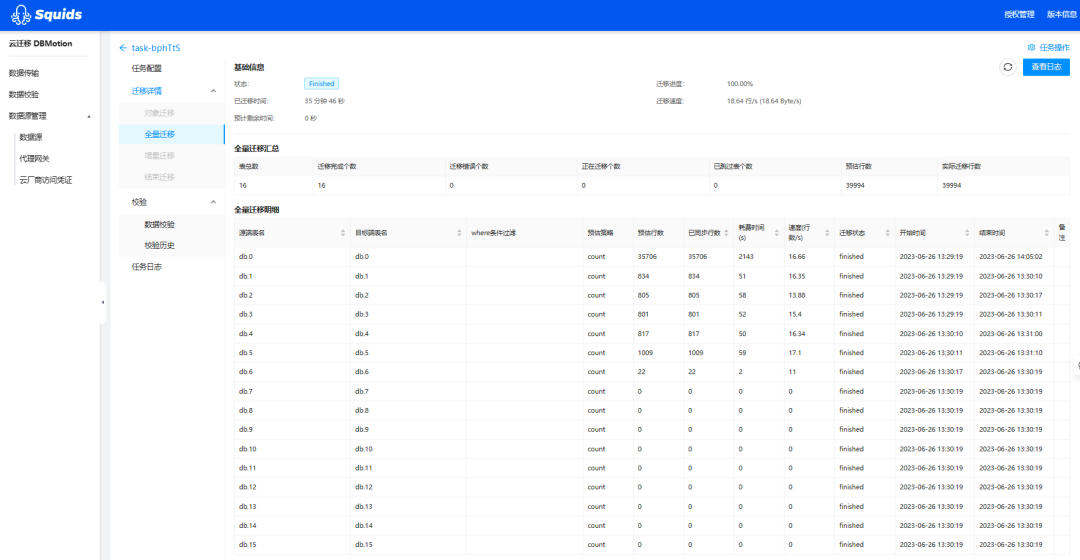Screen dimensions: 1080x560
Task: Click the sort icon in 目标端表名 header
Action: pos(459,233)
